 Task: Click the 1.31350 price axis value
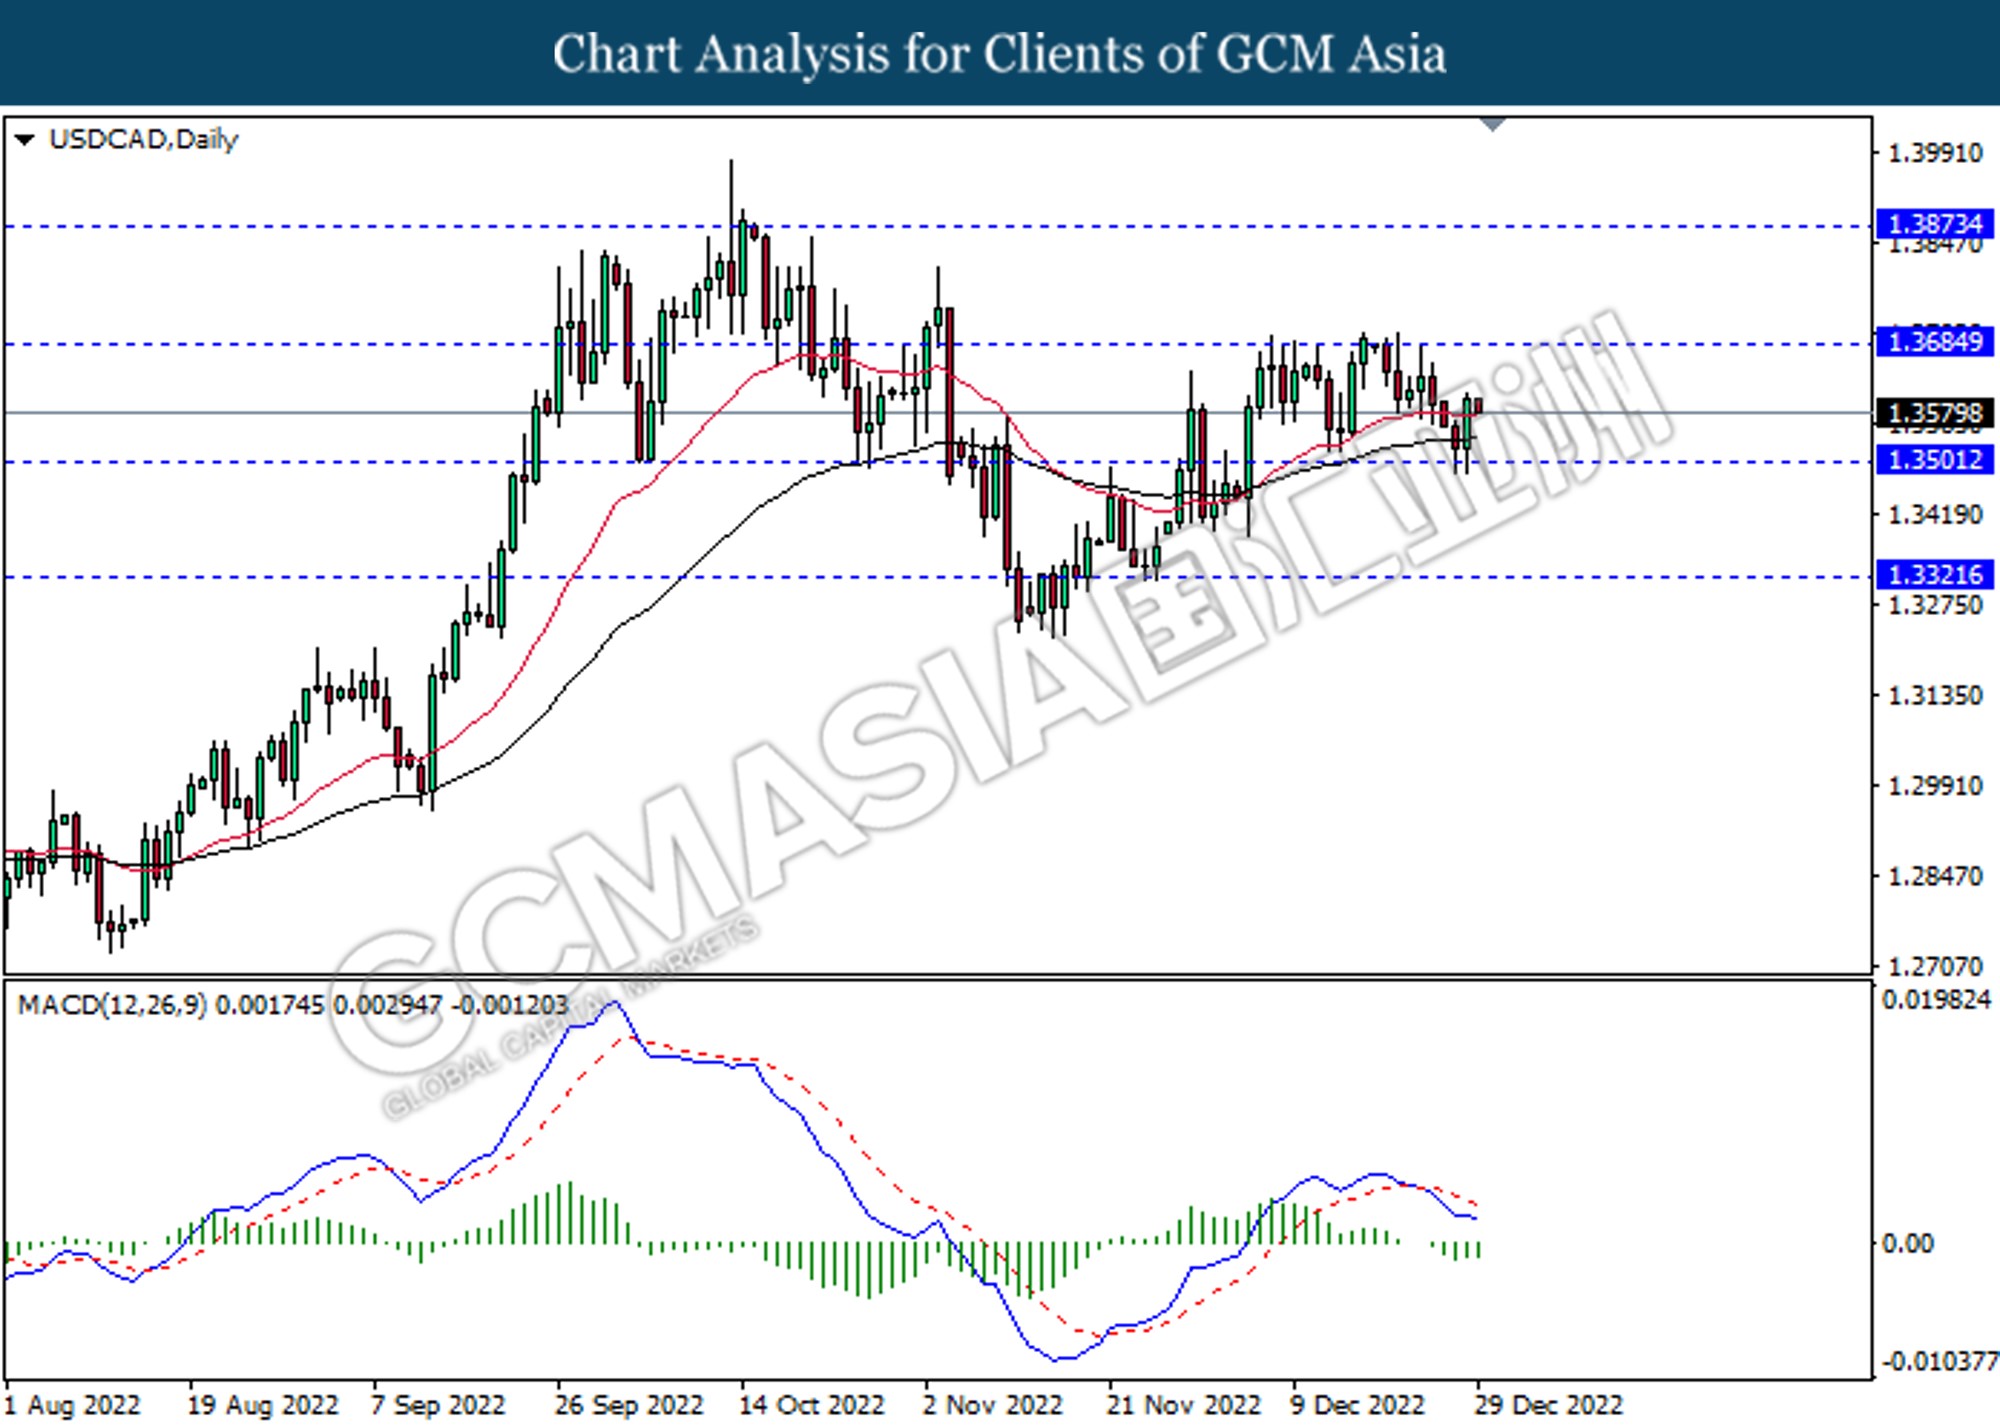tap(1934, 695)
